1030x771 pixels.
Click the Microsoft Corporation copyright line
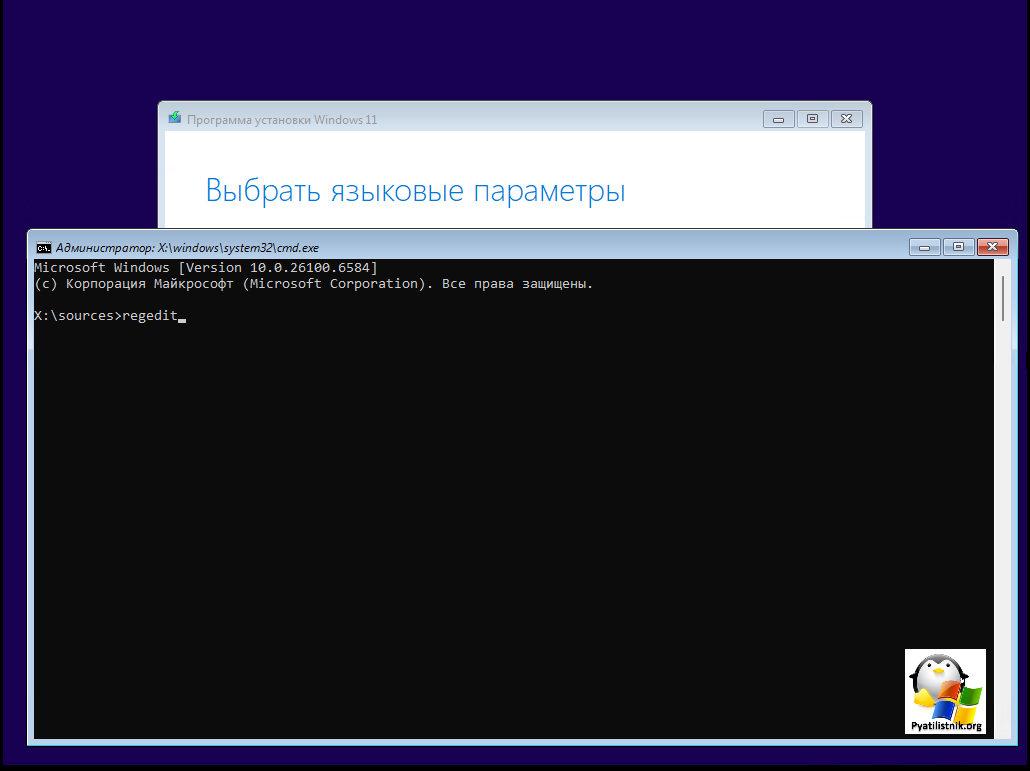313,284
